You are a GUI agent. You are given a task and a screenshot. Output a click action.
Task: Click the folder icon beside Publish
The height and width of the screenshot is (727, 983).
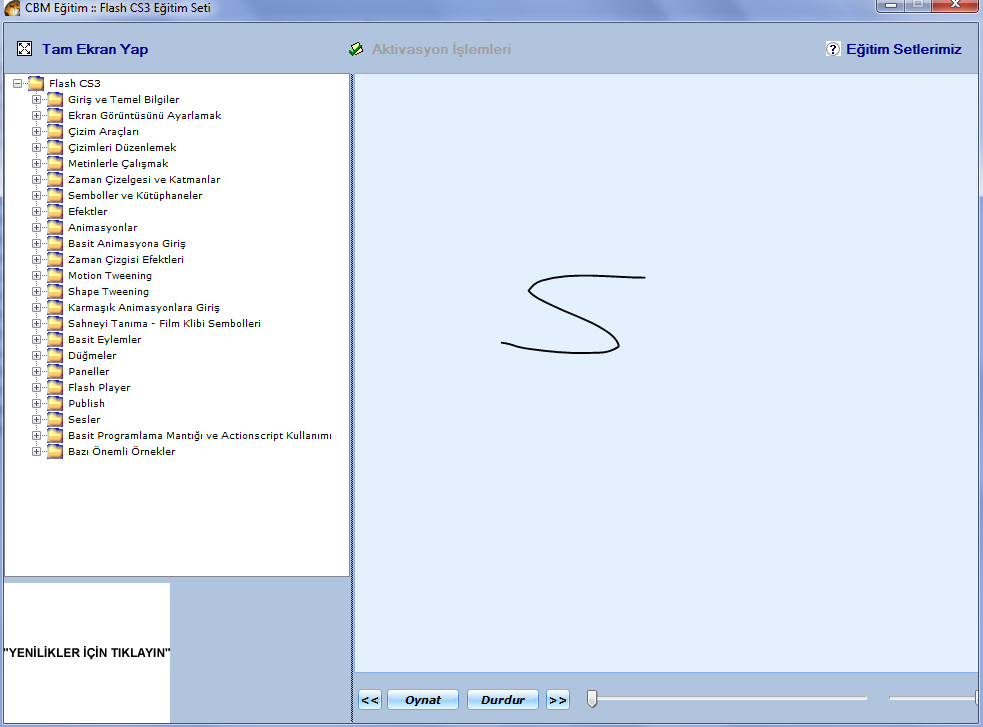[x=55, y=404]
